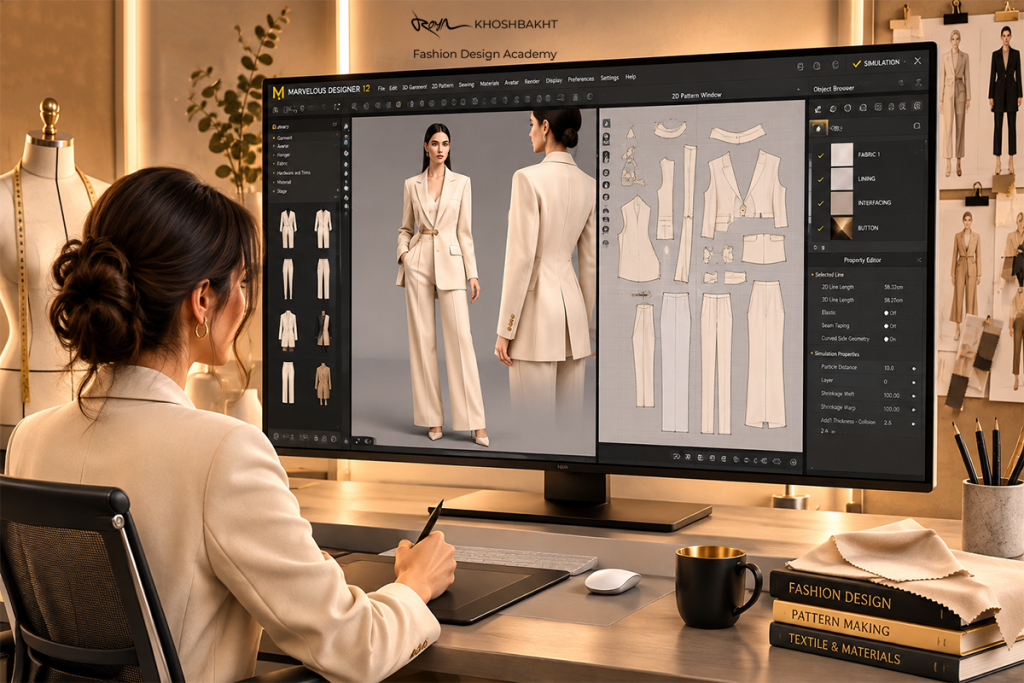
Task: Collapse the Selected Line section
Action: click(813, 275)
